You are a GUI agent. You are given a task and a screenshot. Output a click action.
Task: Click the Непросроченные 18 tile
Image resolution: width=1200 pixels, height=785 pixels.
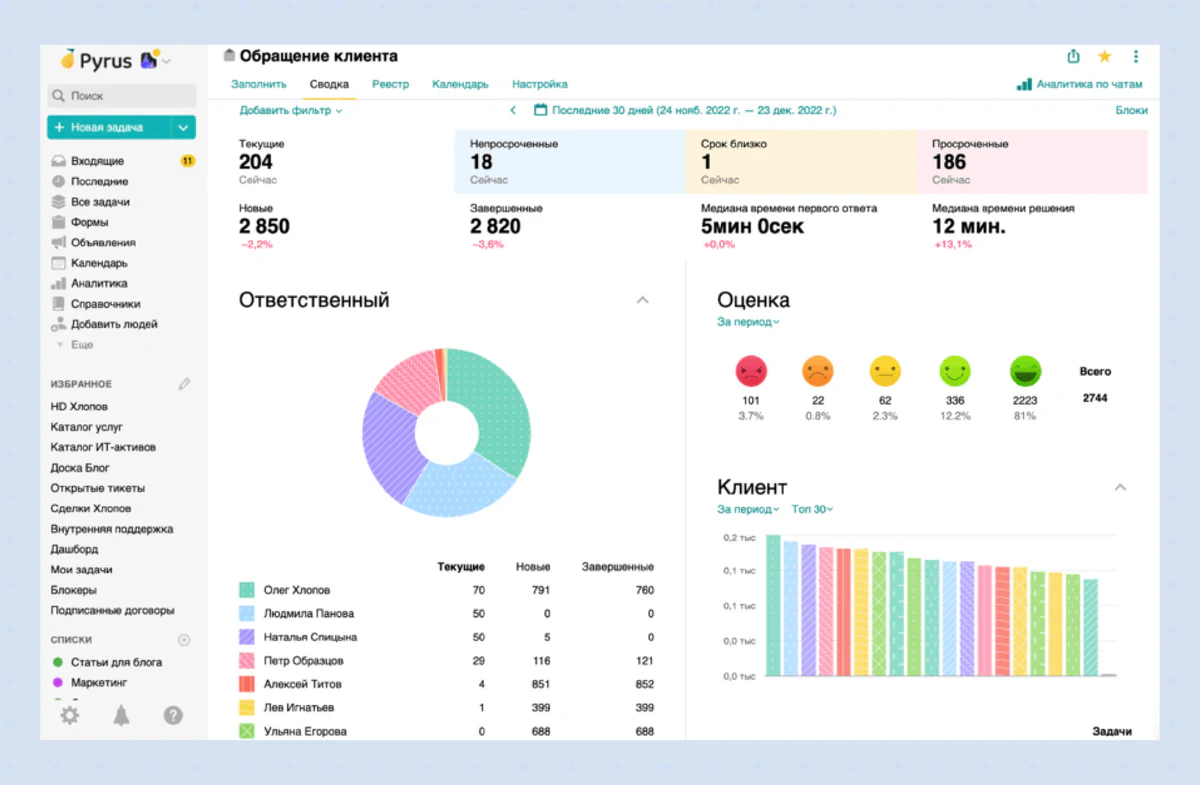pos(570,161)
